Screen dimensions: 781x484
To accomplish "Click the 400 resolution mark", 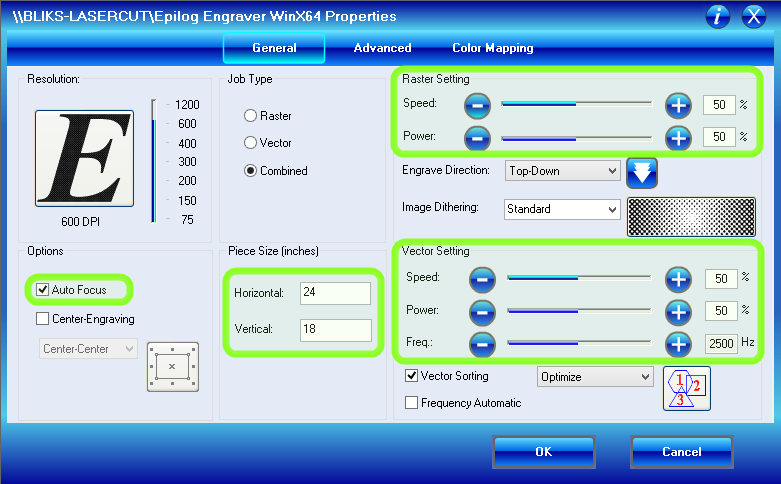I will (187, 144).
